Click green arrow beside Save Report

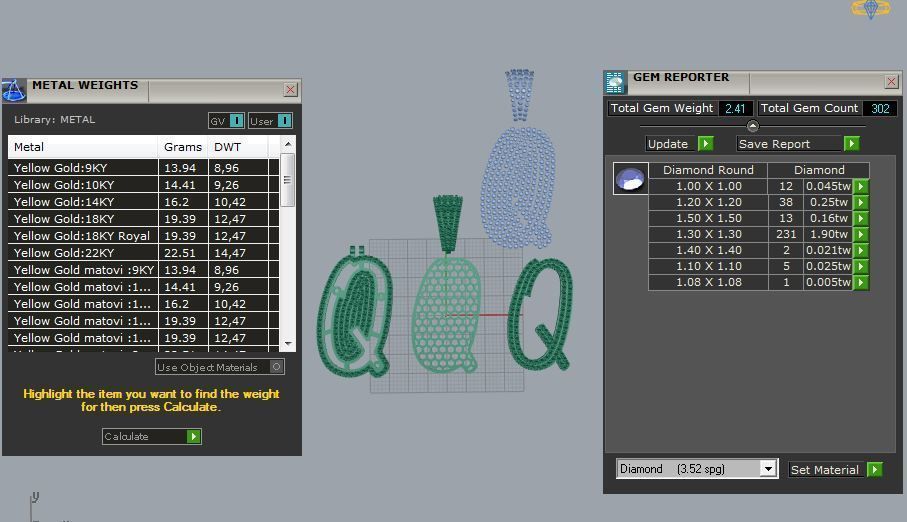[x=851, y=144]
